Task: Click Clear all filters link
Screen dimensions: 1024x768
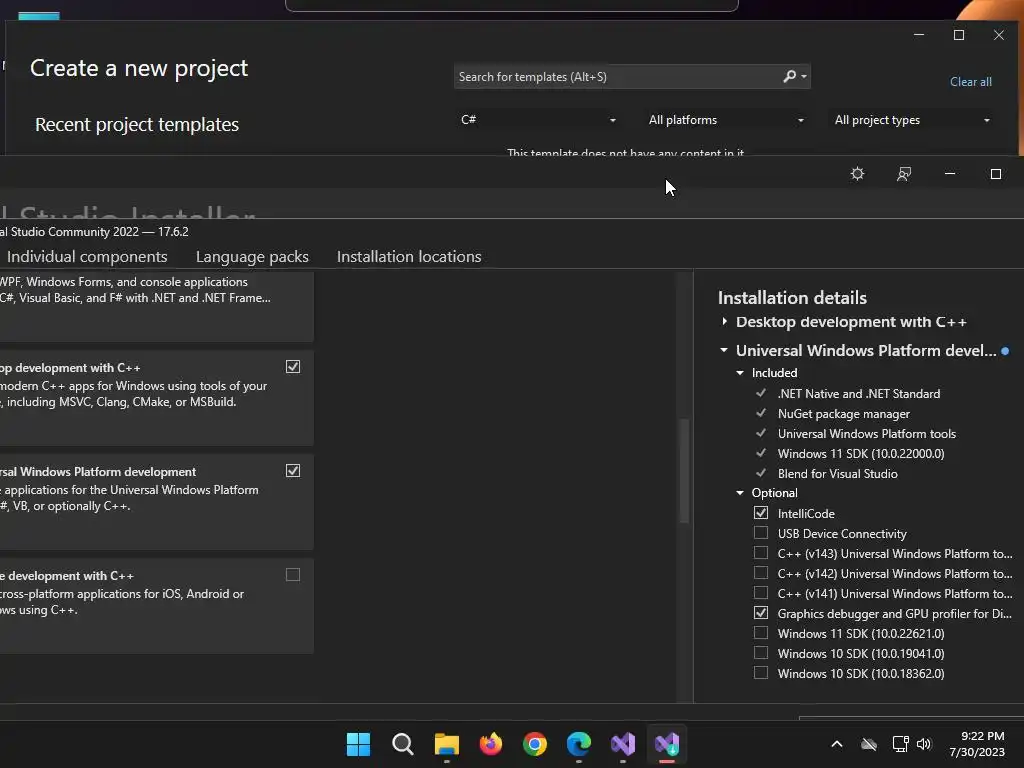Action: (x=970, y=82)
